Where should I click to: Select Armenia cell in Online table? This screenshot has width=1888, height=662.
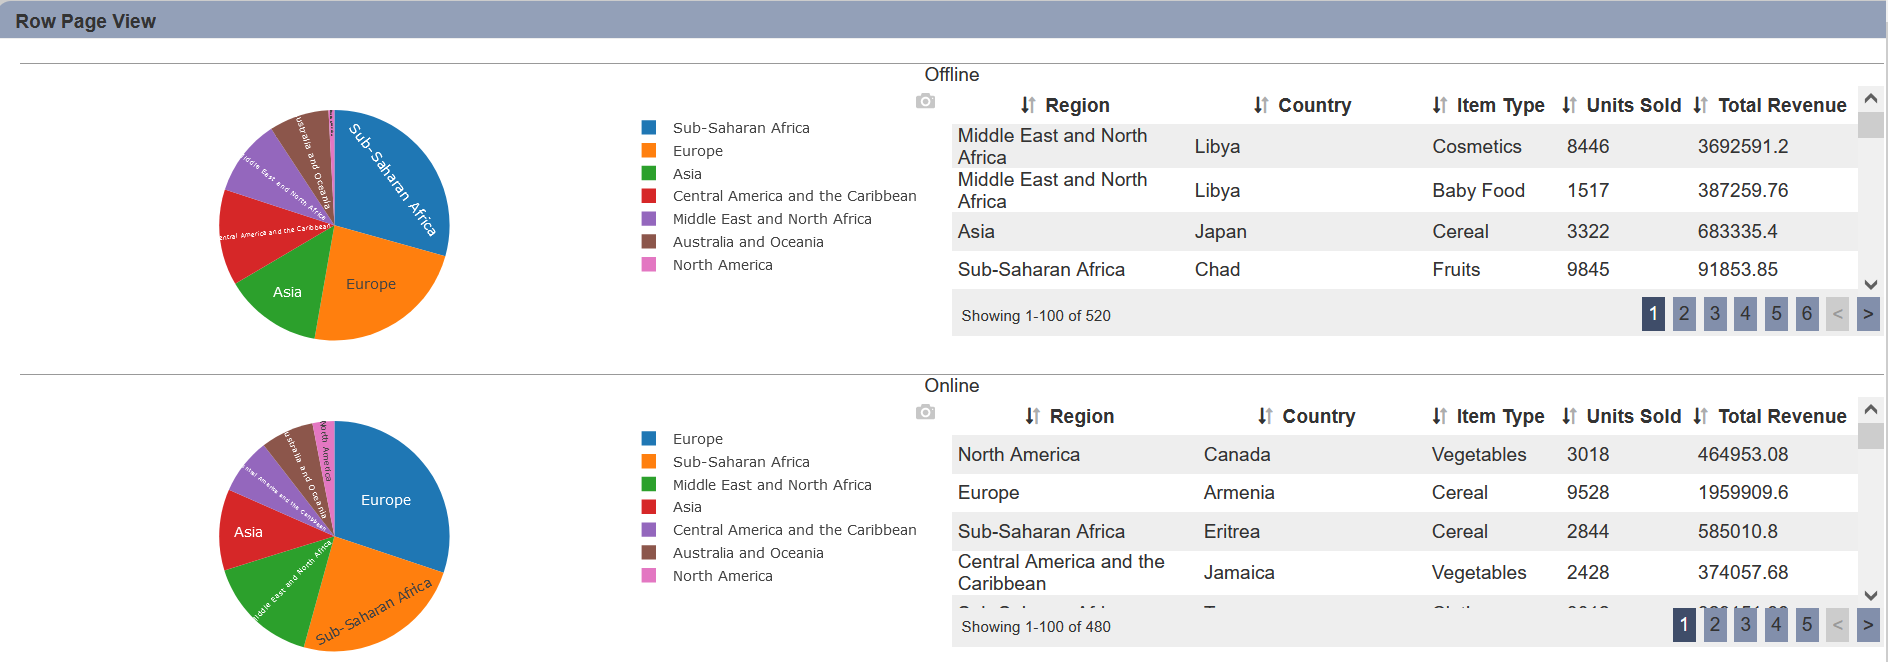[x=1239, y=493]
